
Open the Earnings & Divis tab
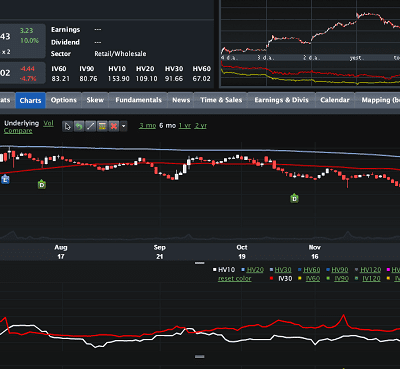[281, 100]
